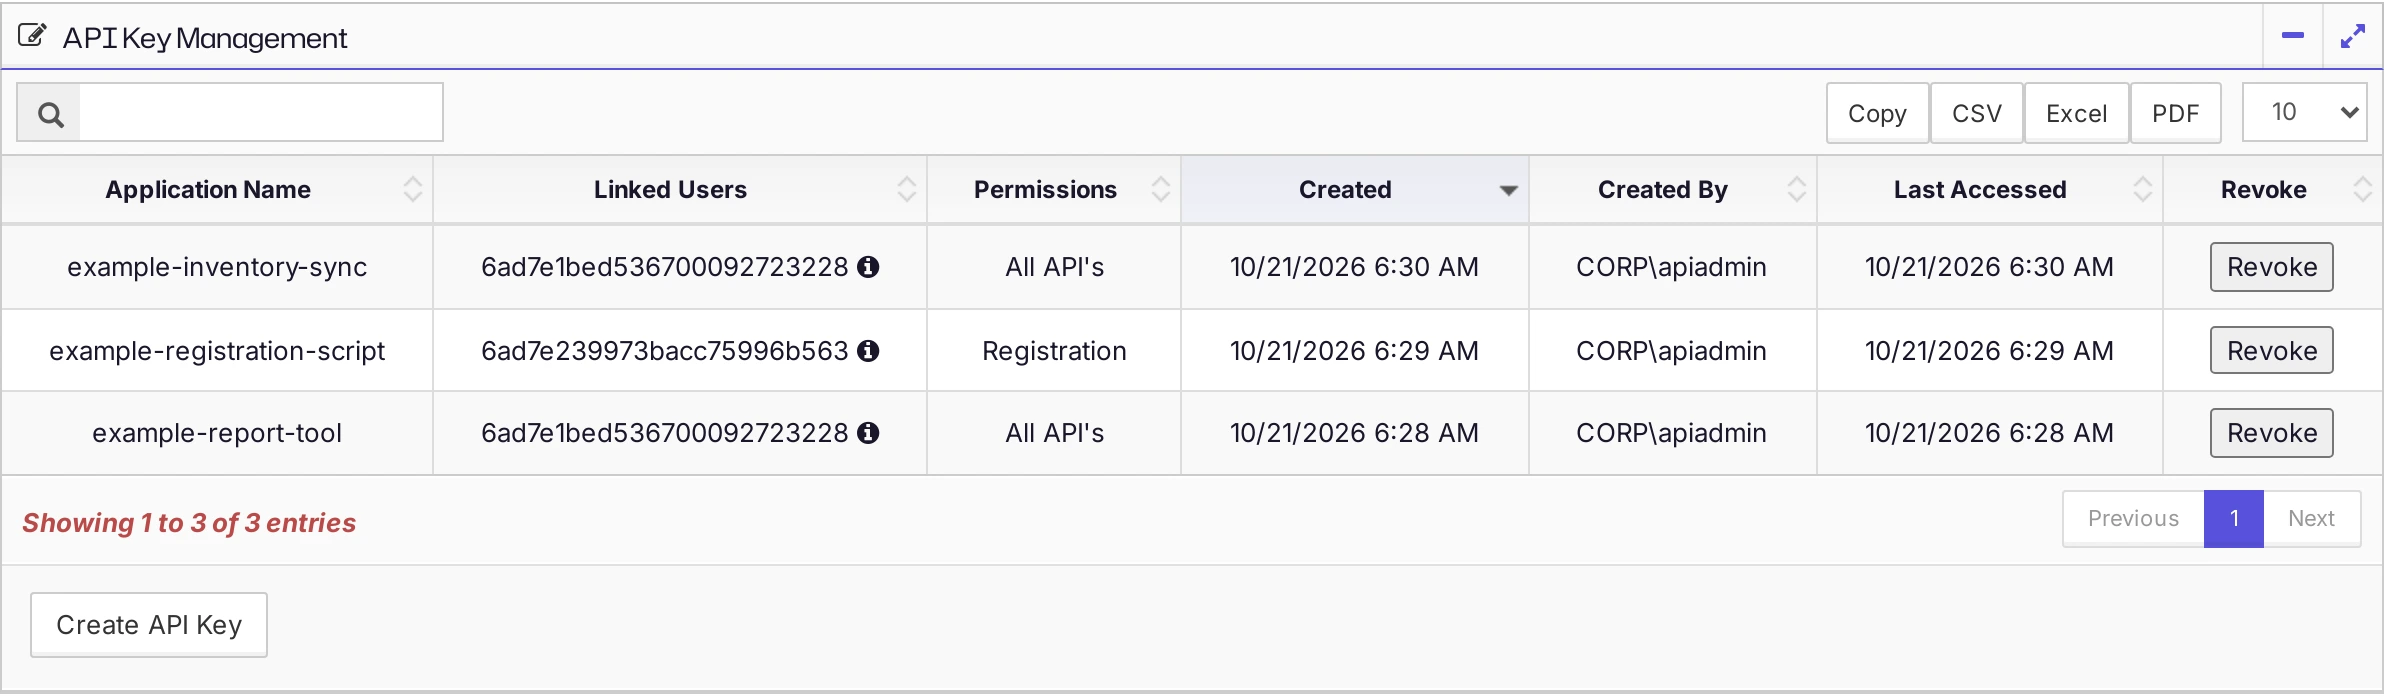Click Created cell 10/21/2026 6:30 AM
2384x696 pixels.
(1354, 267)
